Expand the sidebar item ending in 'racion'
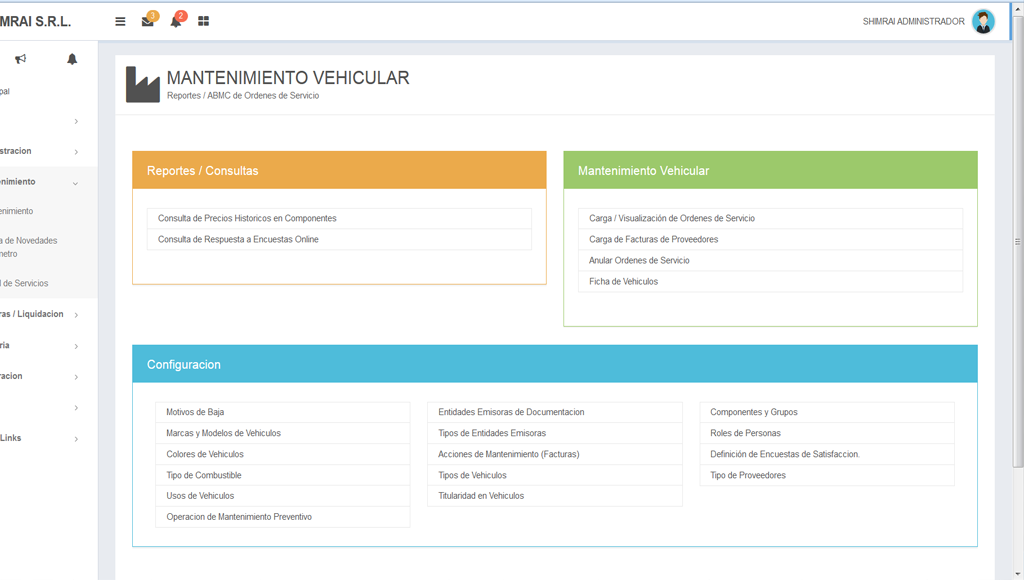Screen dimensions: 1024x580 point(39,376)
